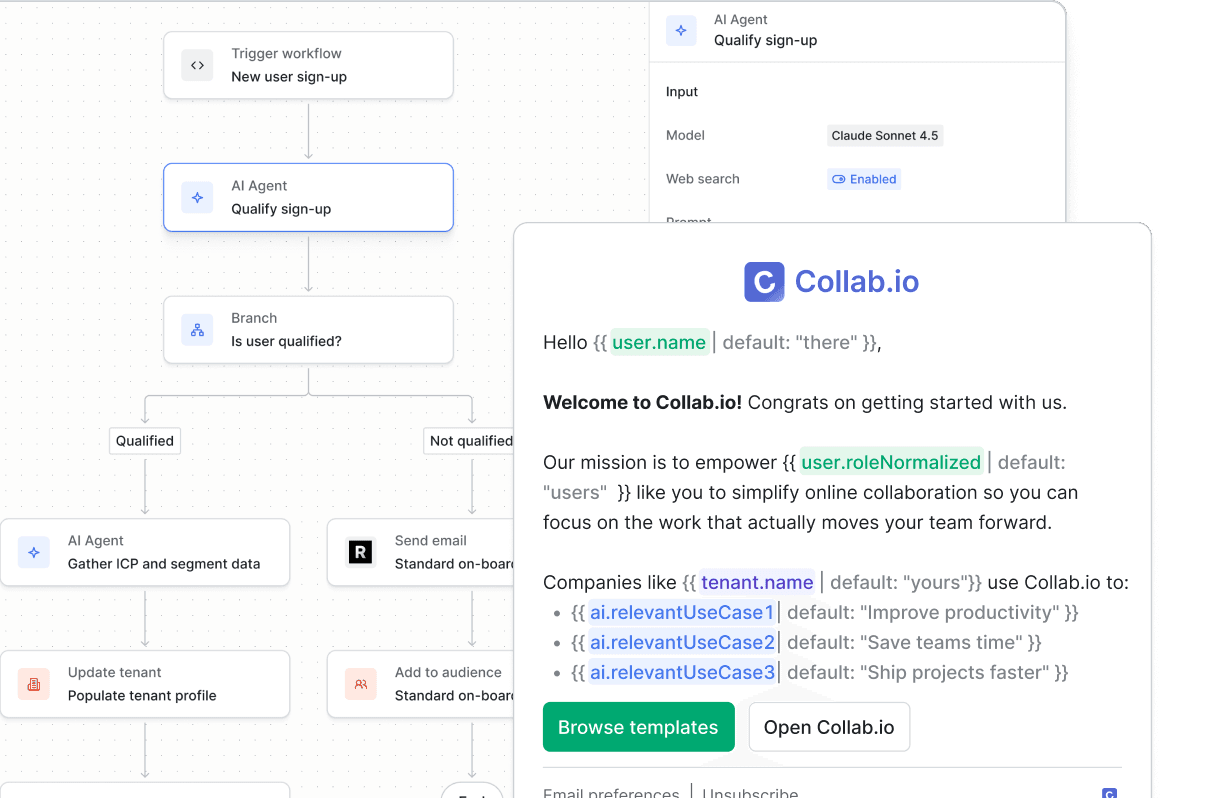Click the tenant.name variable tag
1216x798 pixels.
click(757, 582)
